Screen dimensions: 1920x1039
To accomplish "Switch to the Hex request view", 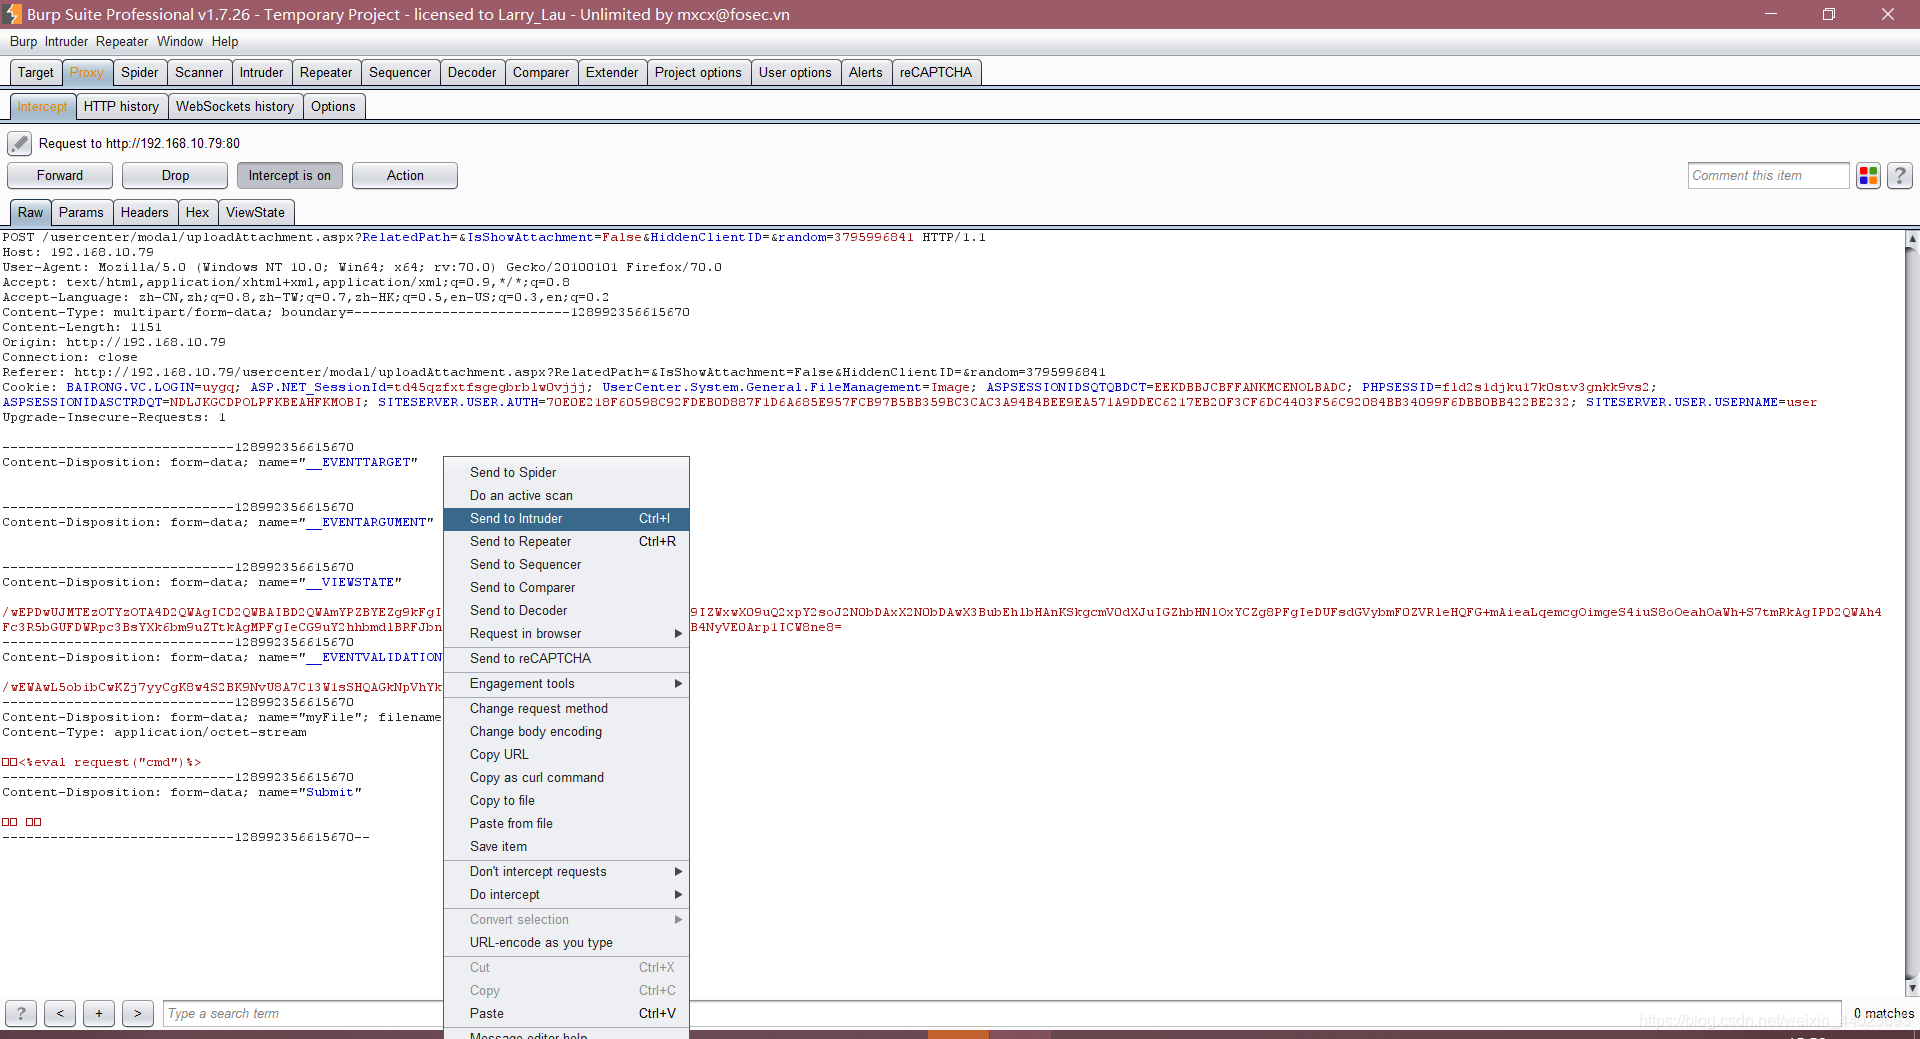I will (198, 213).
